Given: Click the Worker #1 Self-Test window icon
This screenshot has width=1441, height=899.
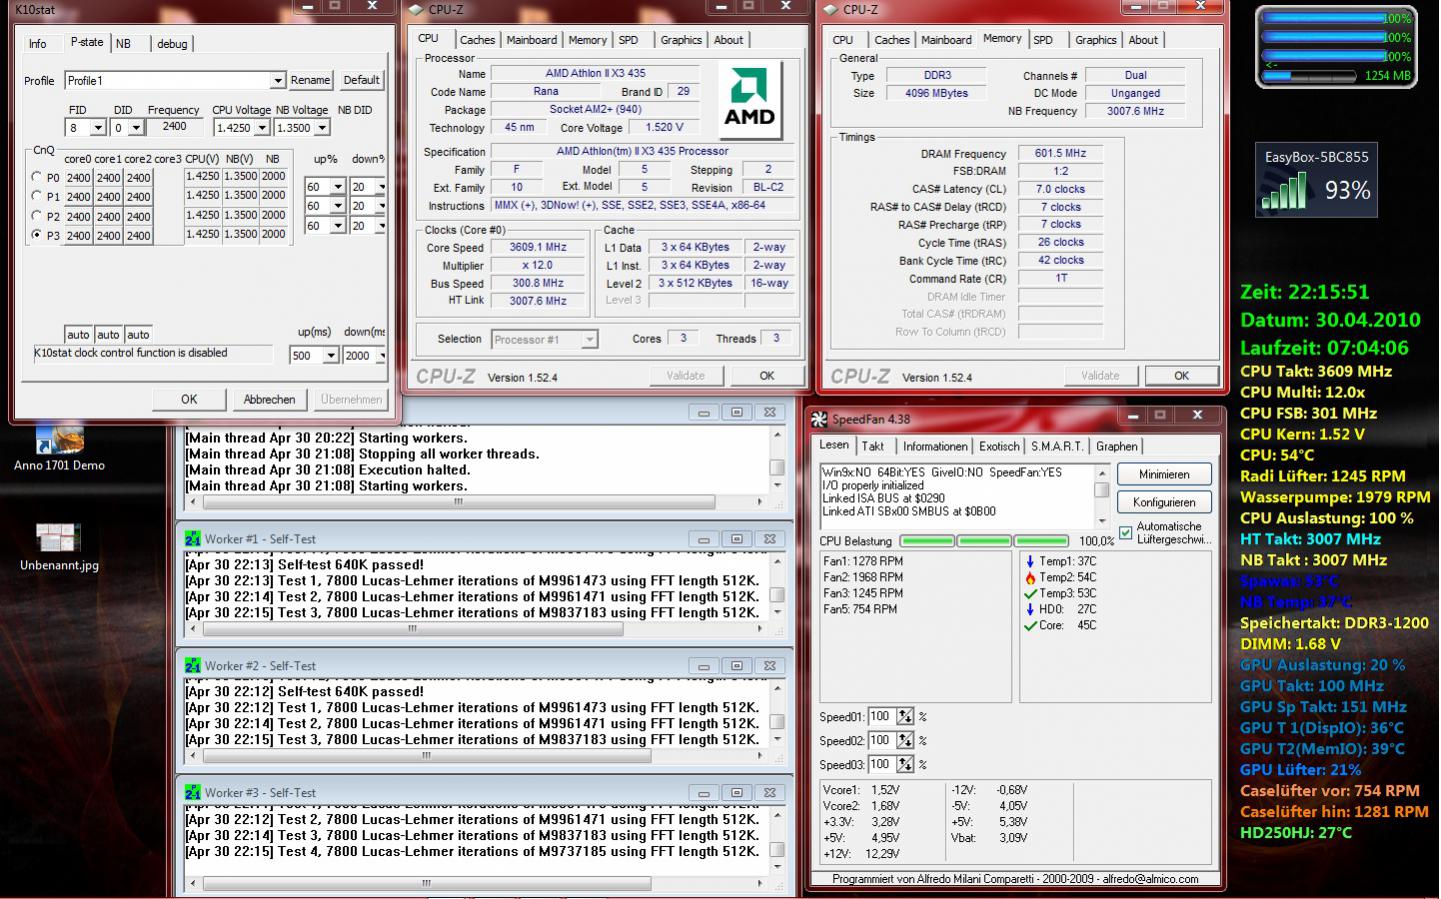Looking at the screenshot, I should [193, 538].
